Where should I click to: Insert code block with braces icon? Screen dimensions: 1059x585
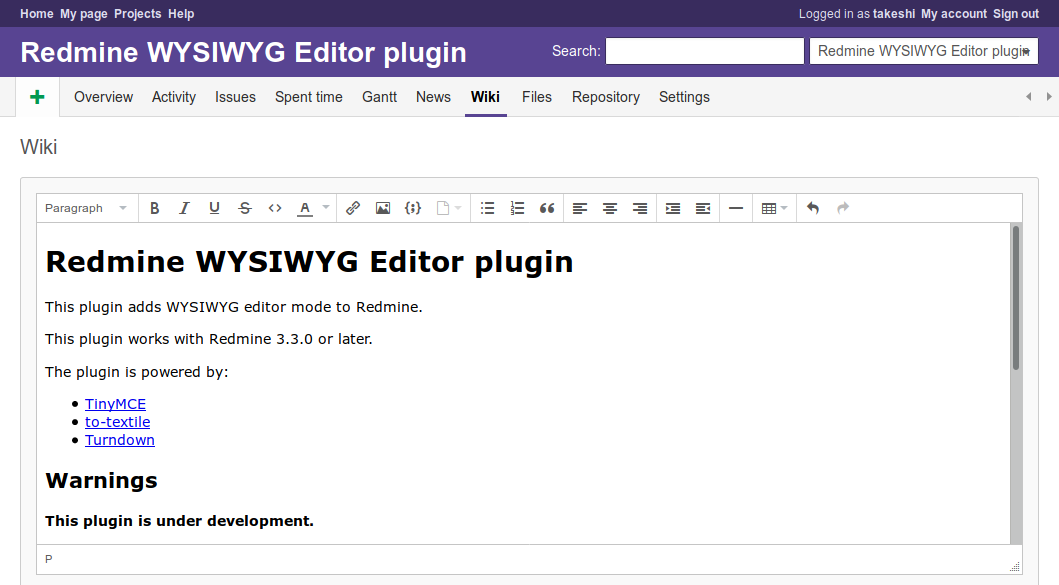coord(413,208)
